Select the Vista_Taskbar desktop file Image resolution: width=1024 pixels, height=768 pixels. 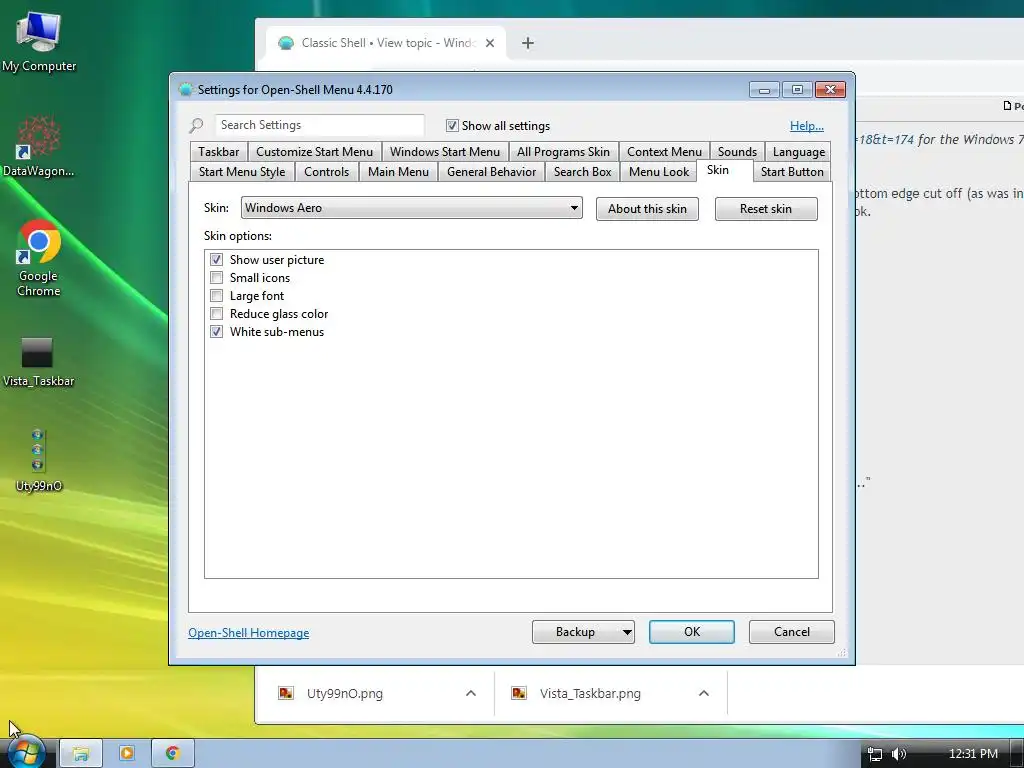(x=37, y=361)
